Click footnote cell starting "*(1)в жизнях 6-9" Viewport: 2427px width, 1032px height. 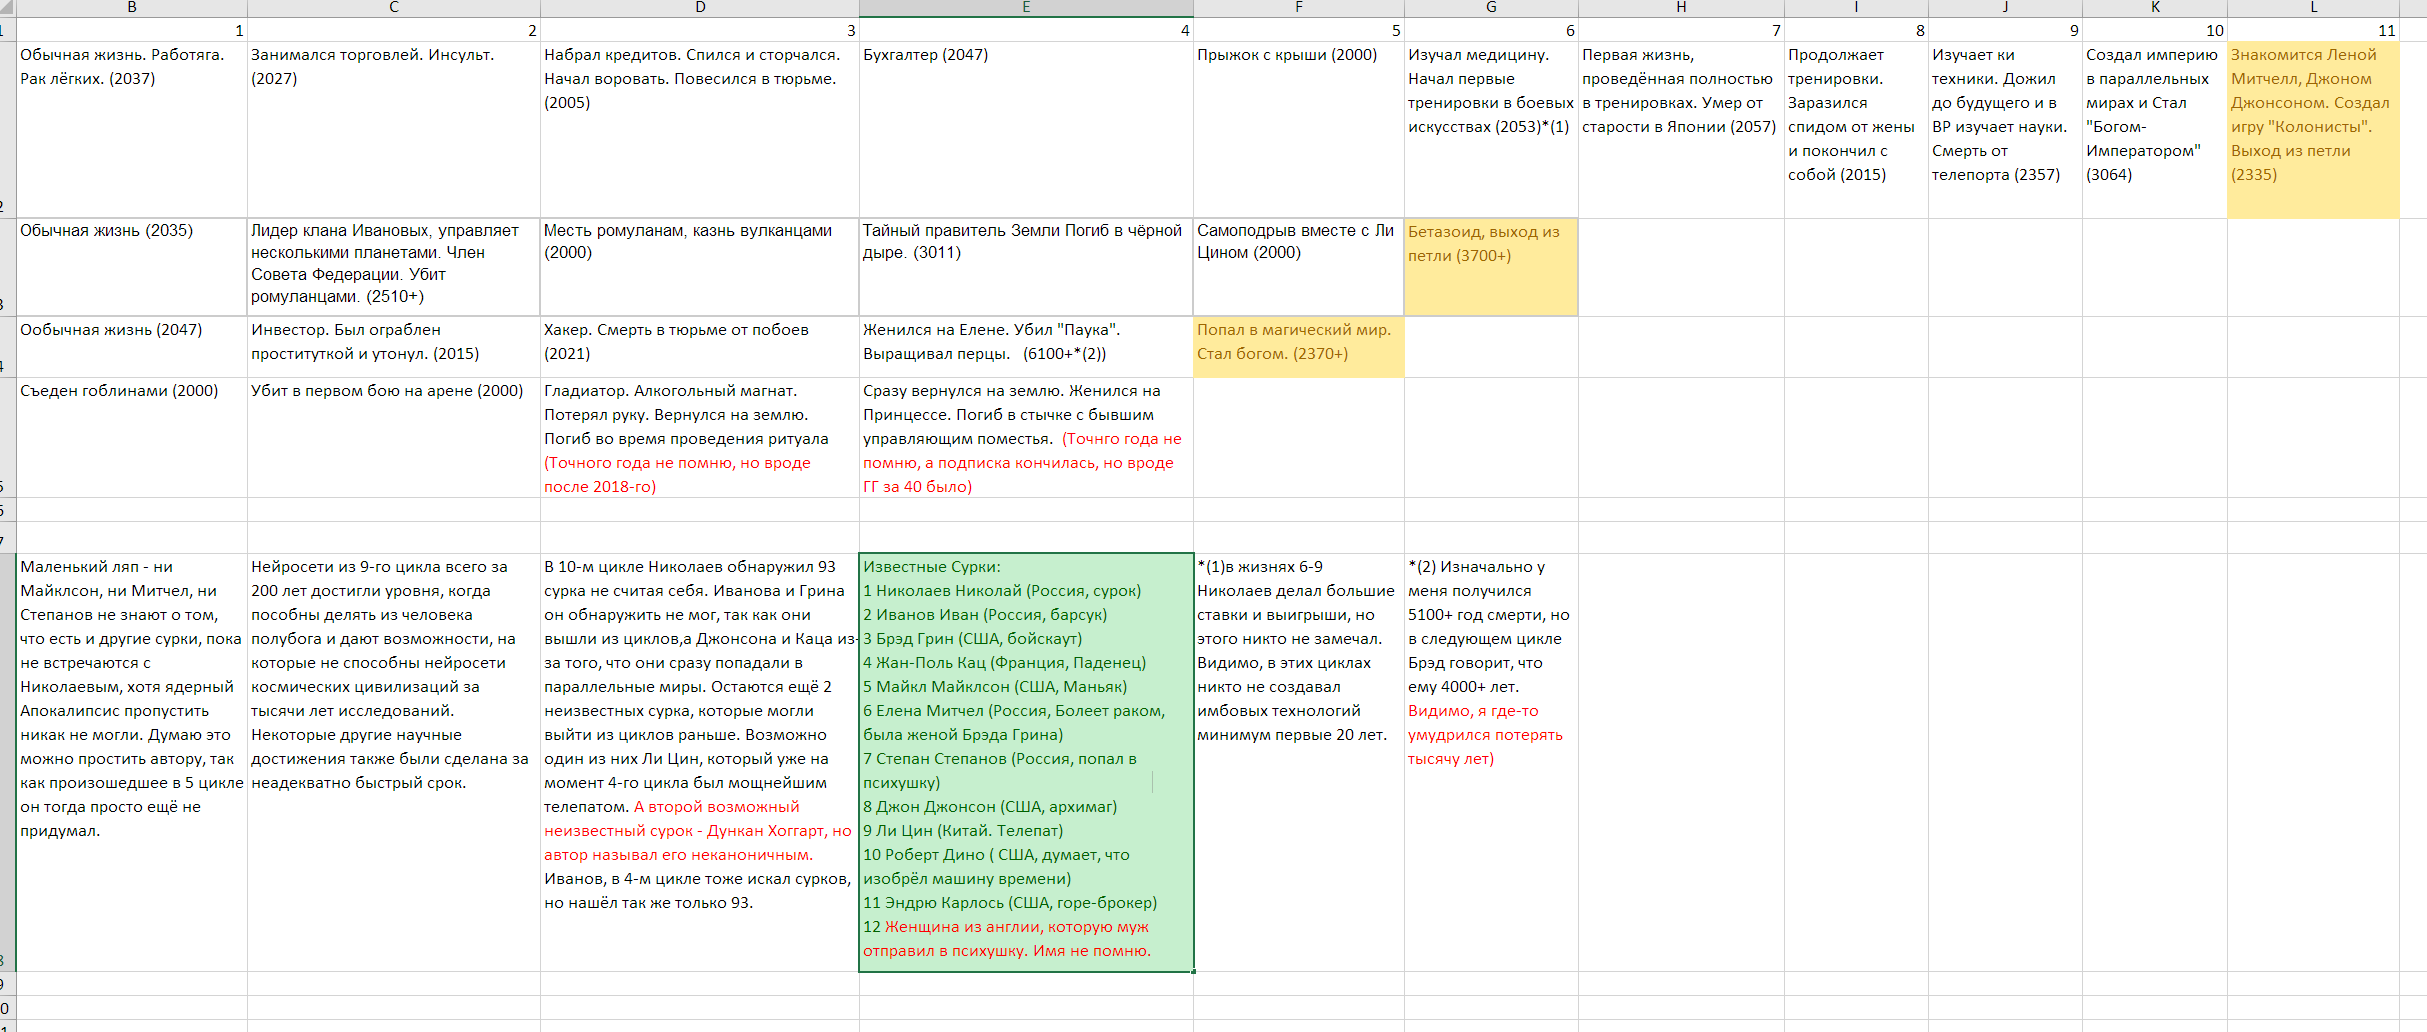[1299, 762]
